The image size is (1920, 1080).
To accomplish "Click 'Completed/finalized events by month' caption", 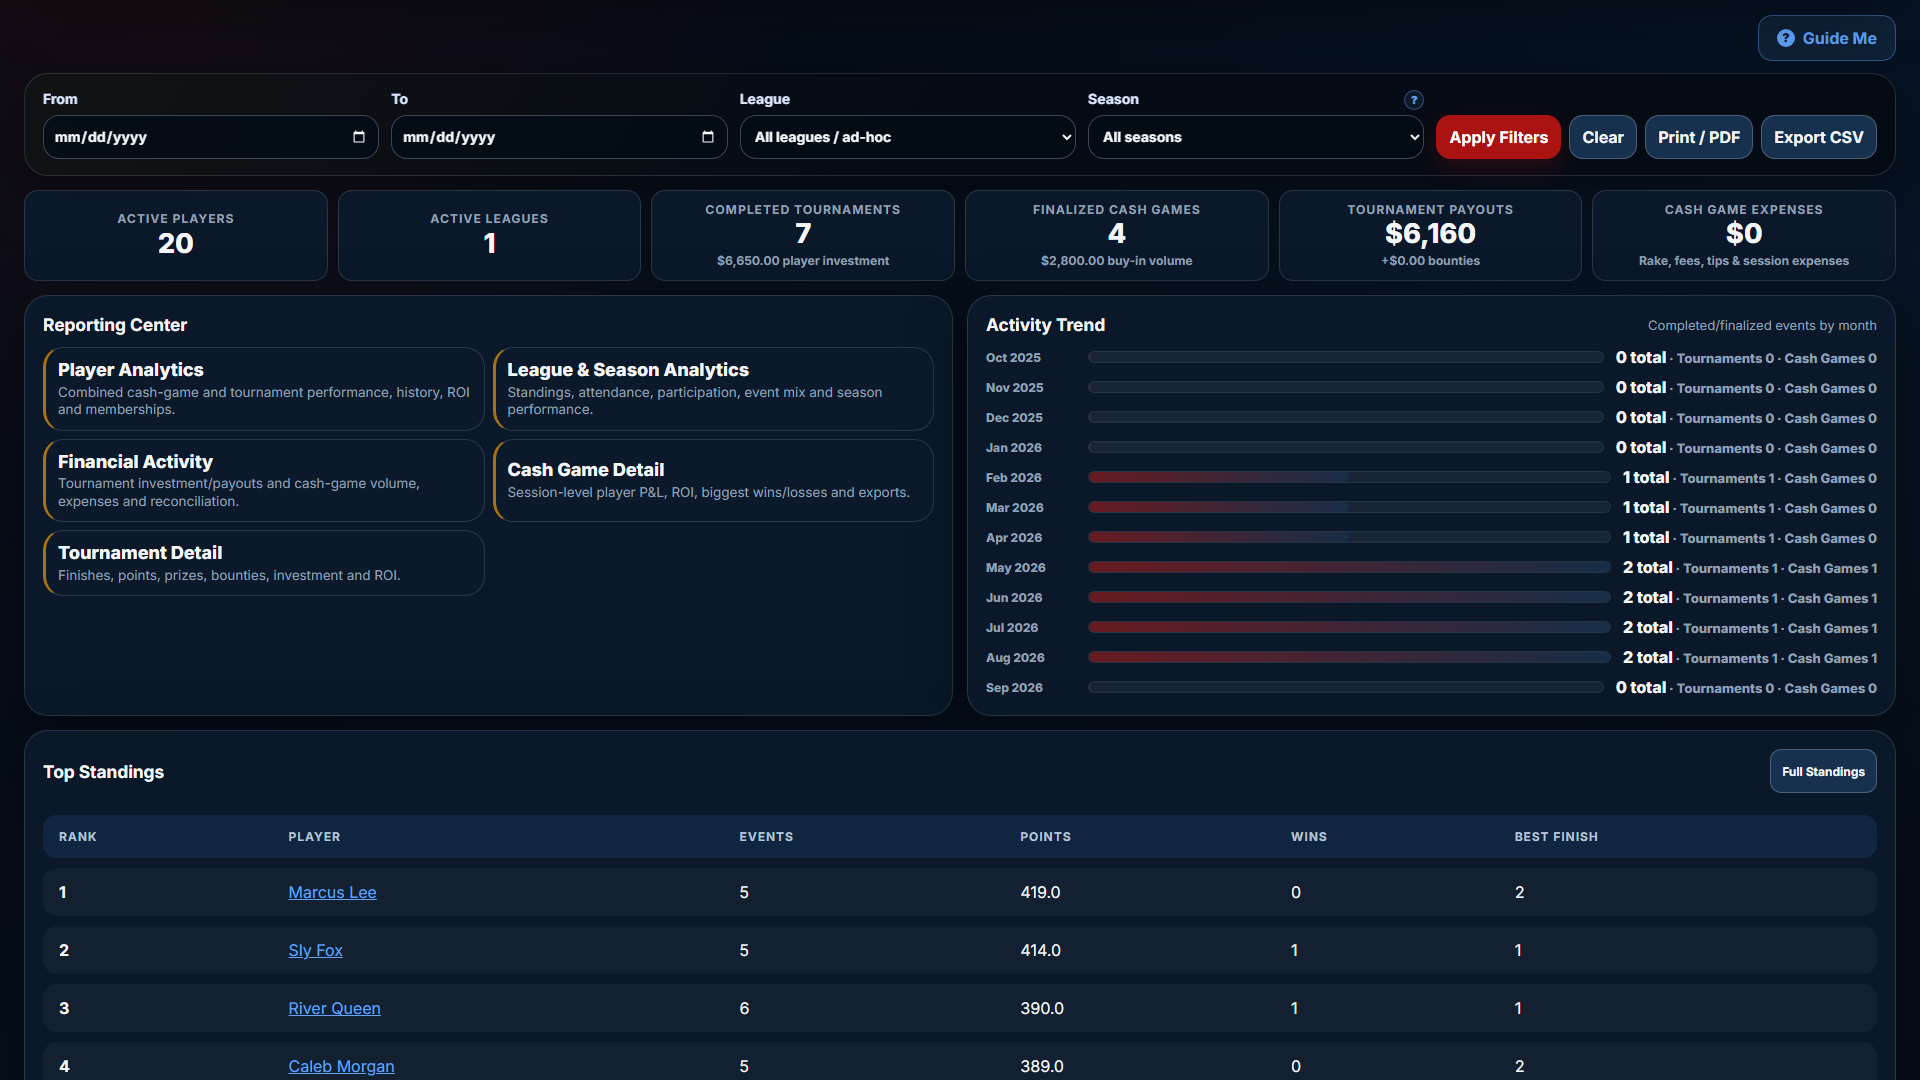I will point(1762,326).
